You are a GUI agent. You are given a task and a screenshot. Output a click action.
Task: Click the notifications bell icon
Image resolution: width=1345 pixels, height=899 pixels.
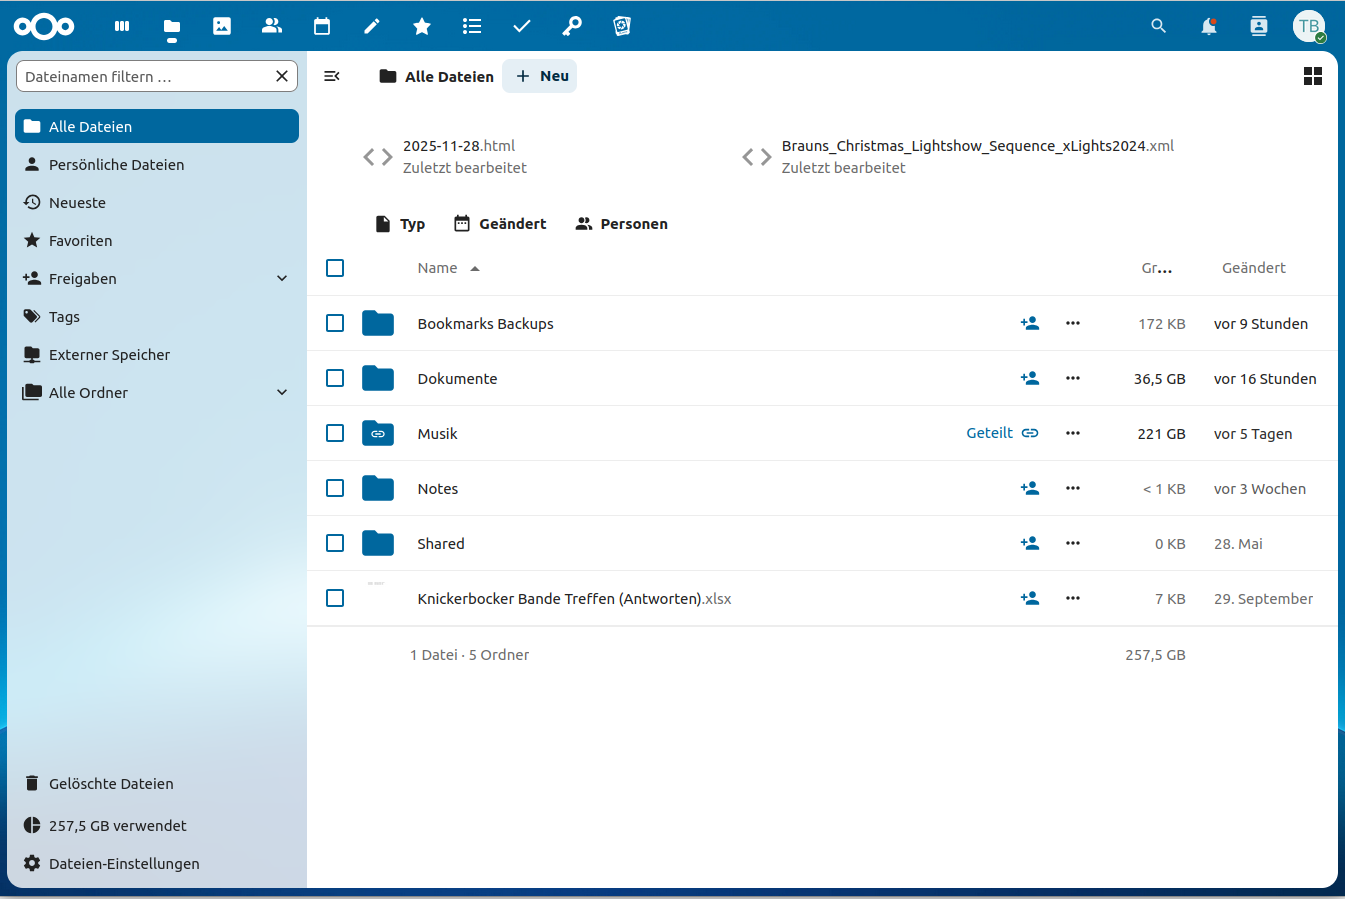click(x=1209, y=26)
